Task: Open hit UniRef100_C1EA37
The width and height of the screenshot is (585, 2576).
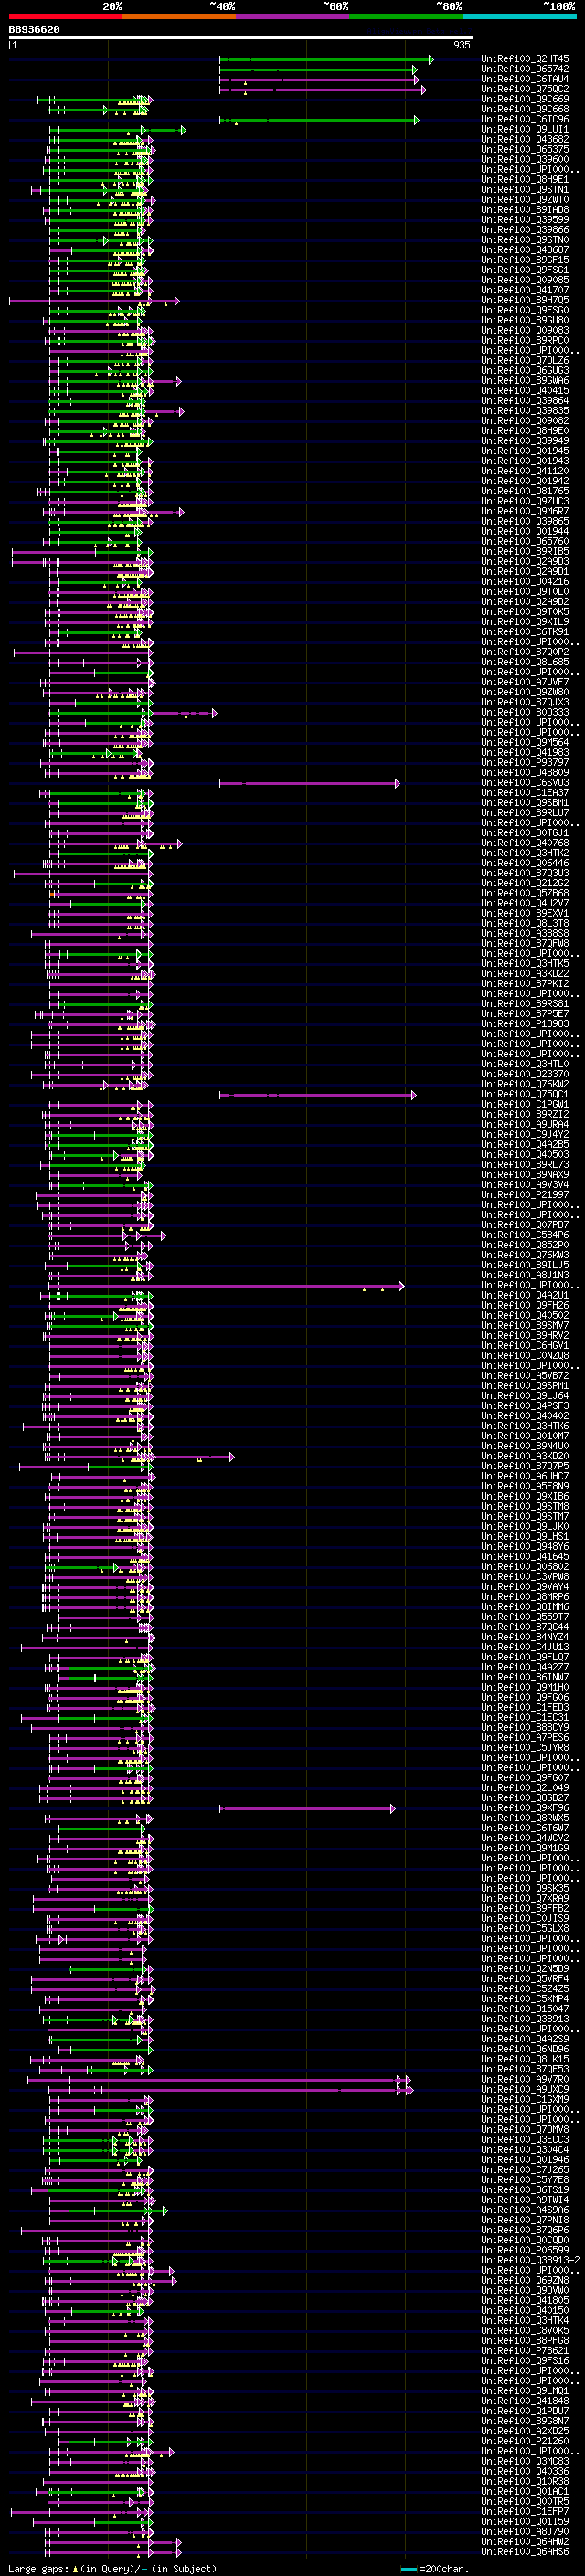Action: click(525, 792)
